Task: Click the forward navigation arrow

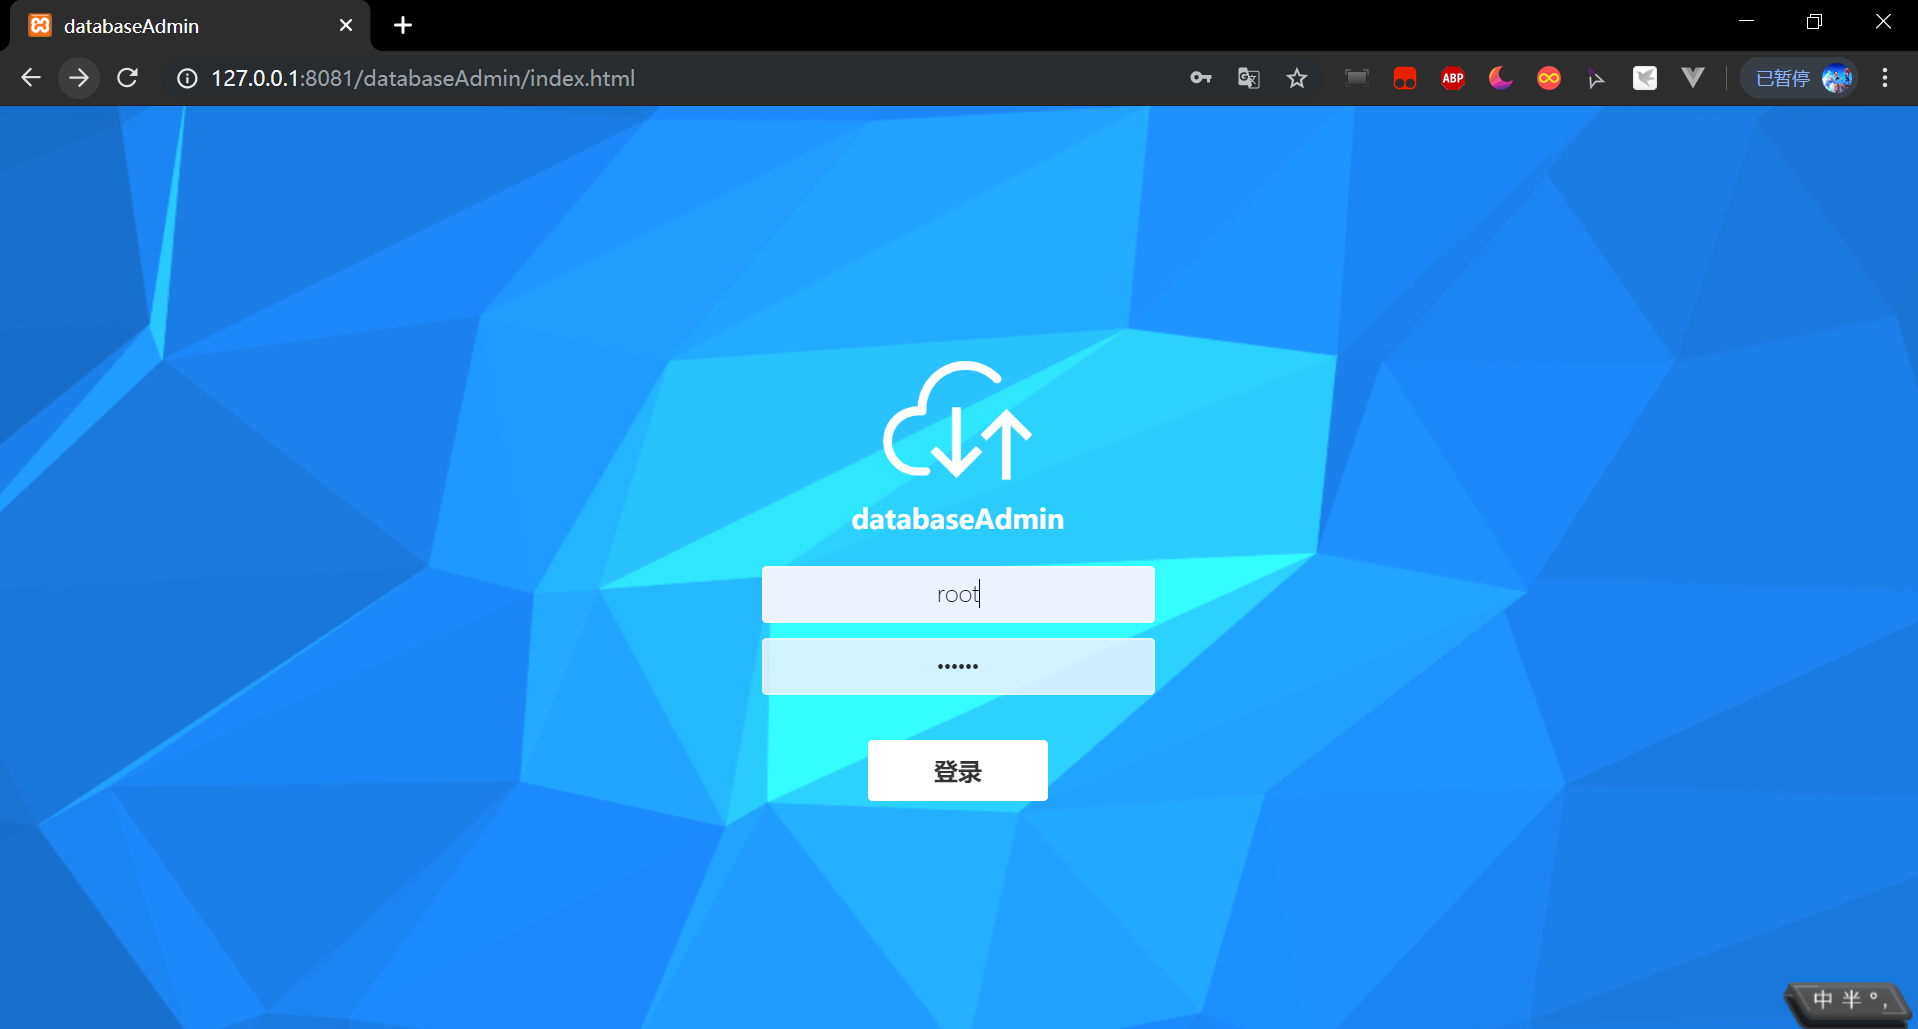Action: tap(79, 78)
